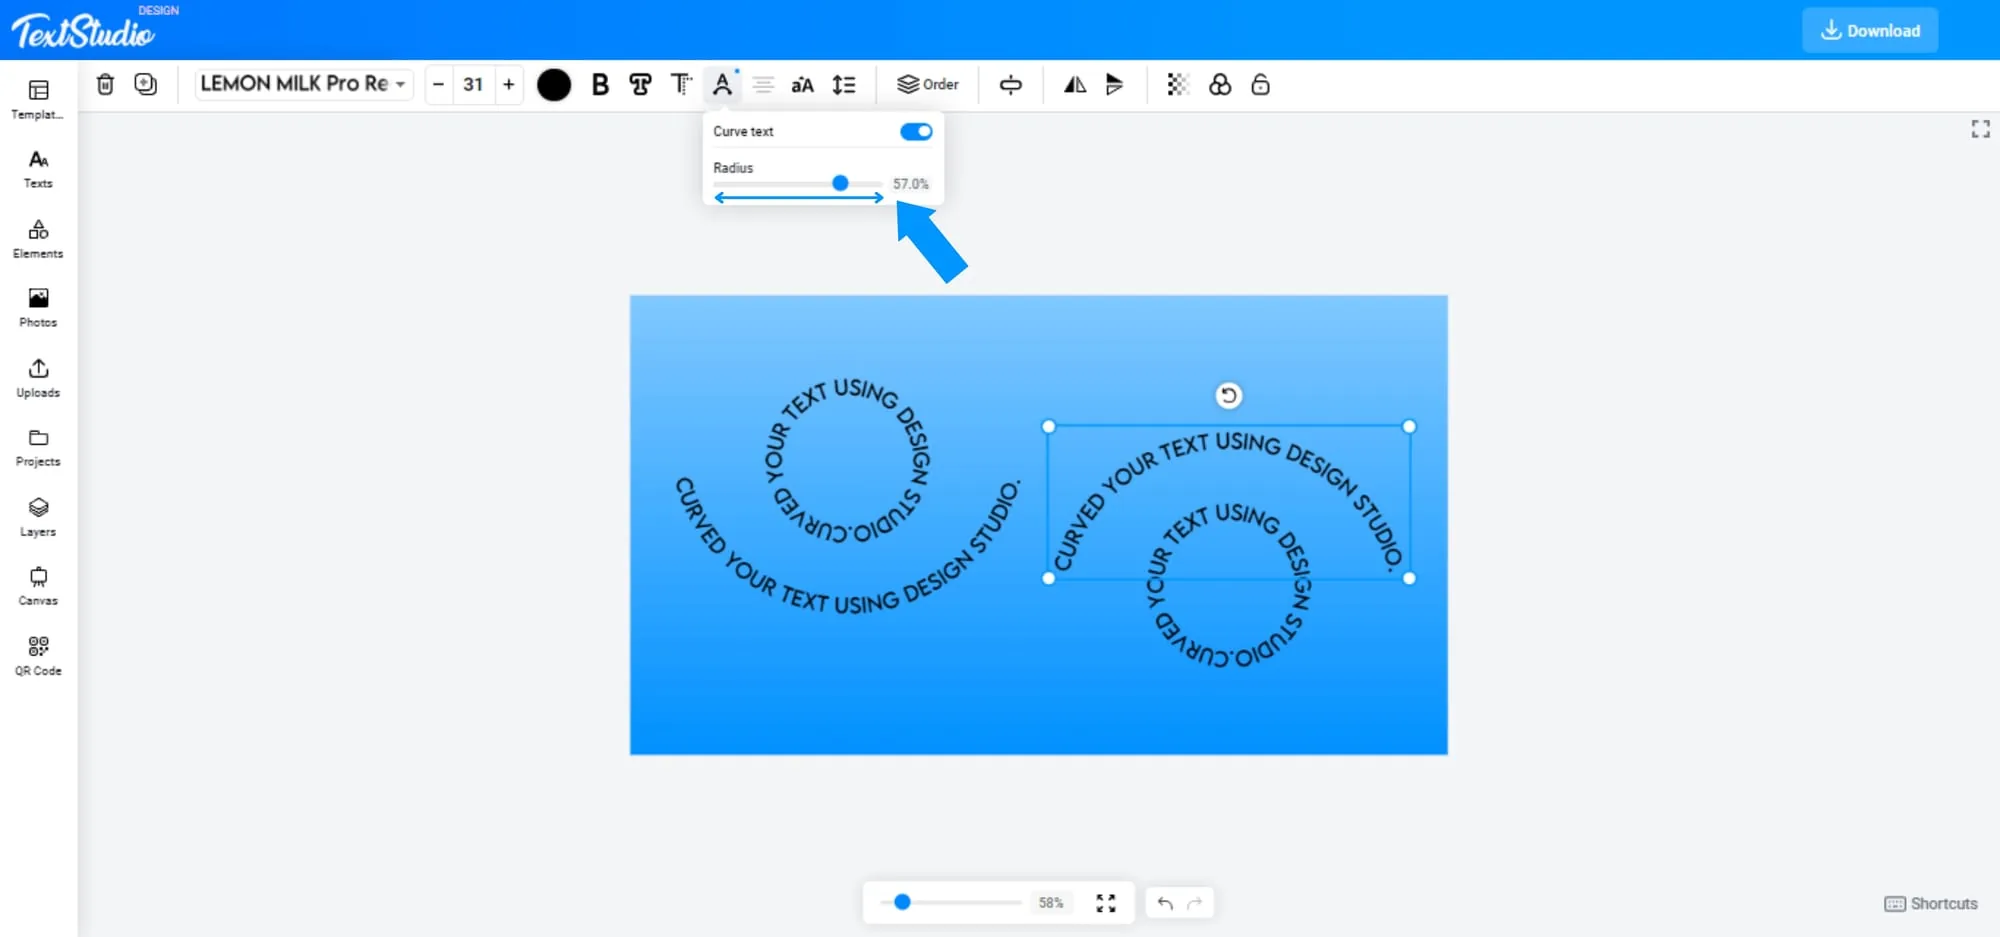Open the Order layering menu
This screenshot has height=937, width=2000.
928,85
